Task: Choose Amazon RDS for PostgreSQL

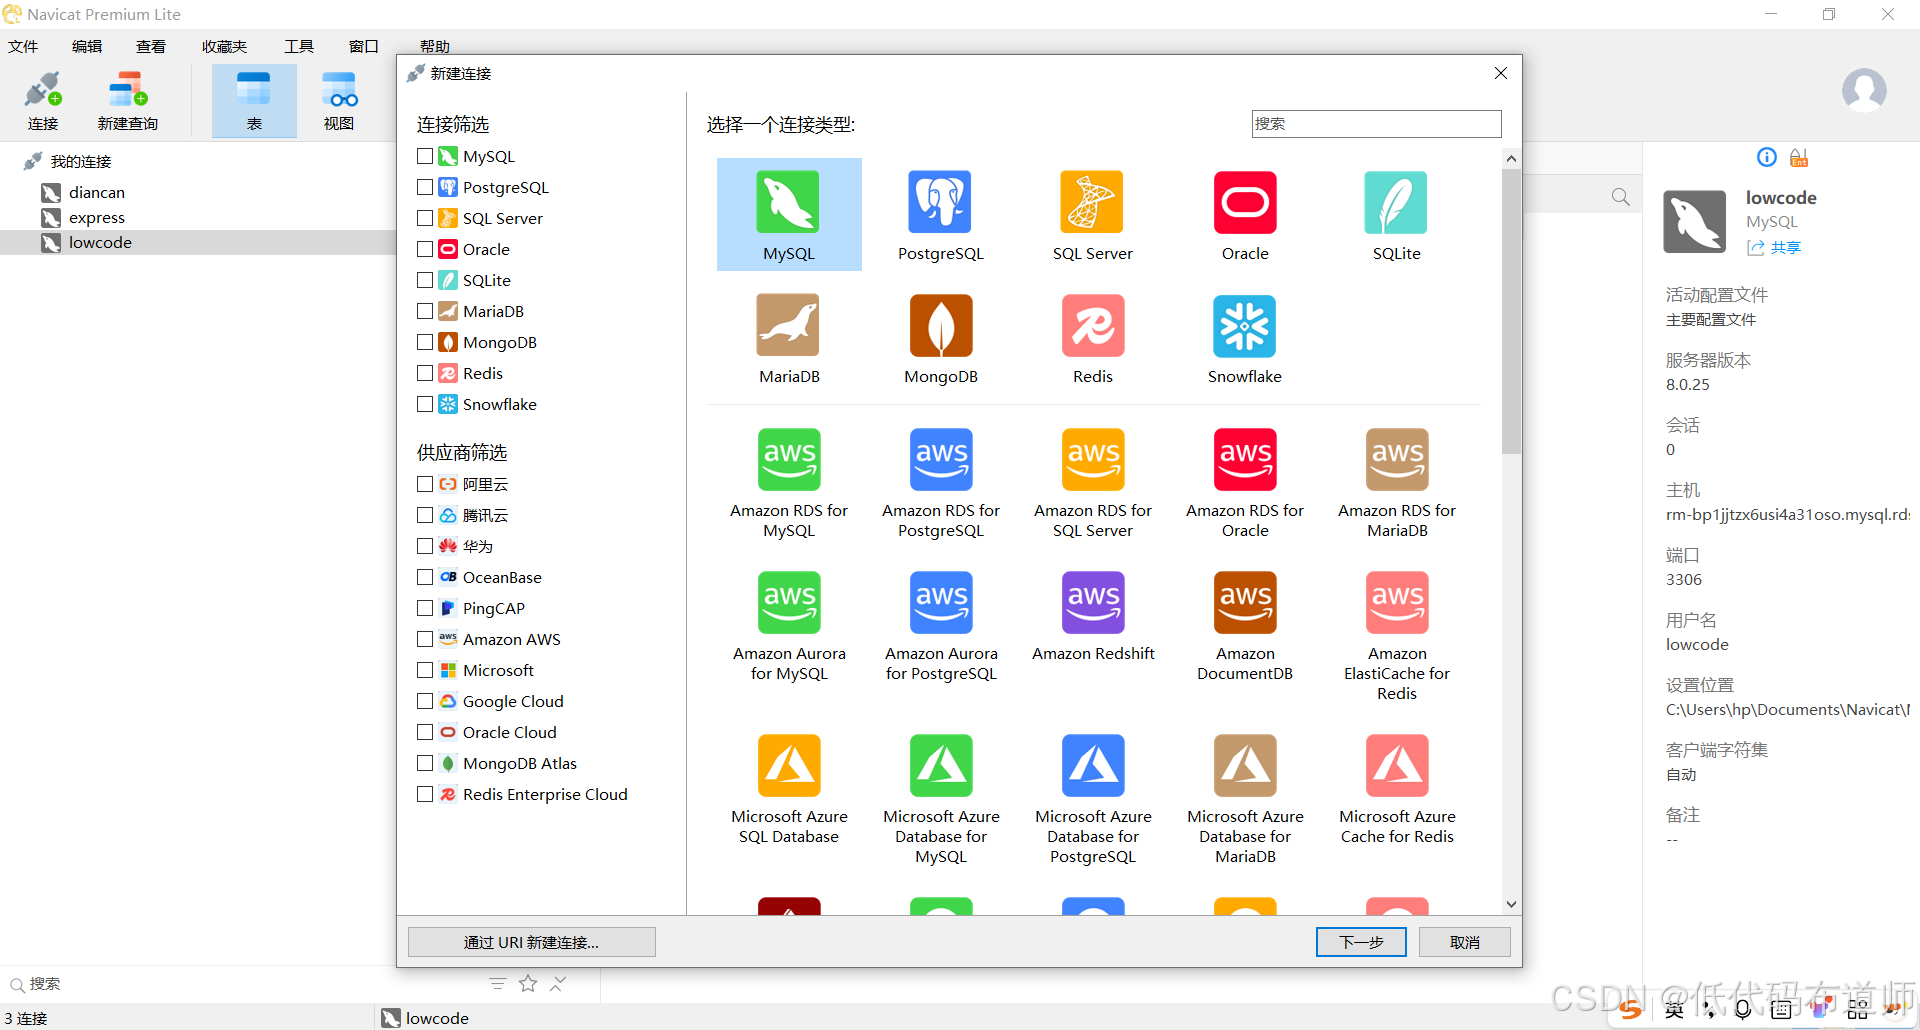Action: [940, 483]
